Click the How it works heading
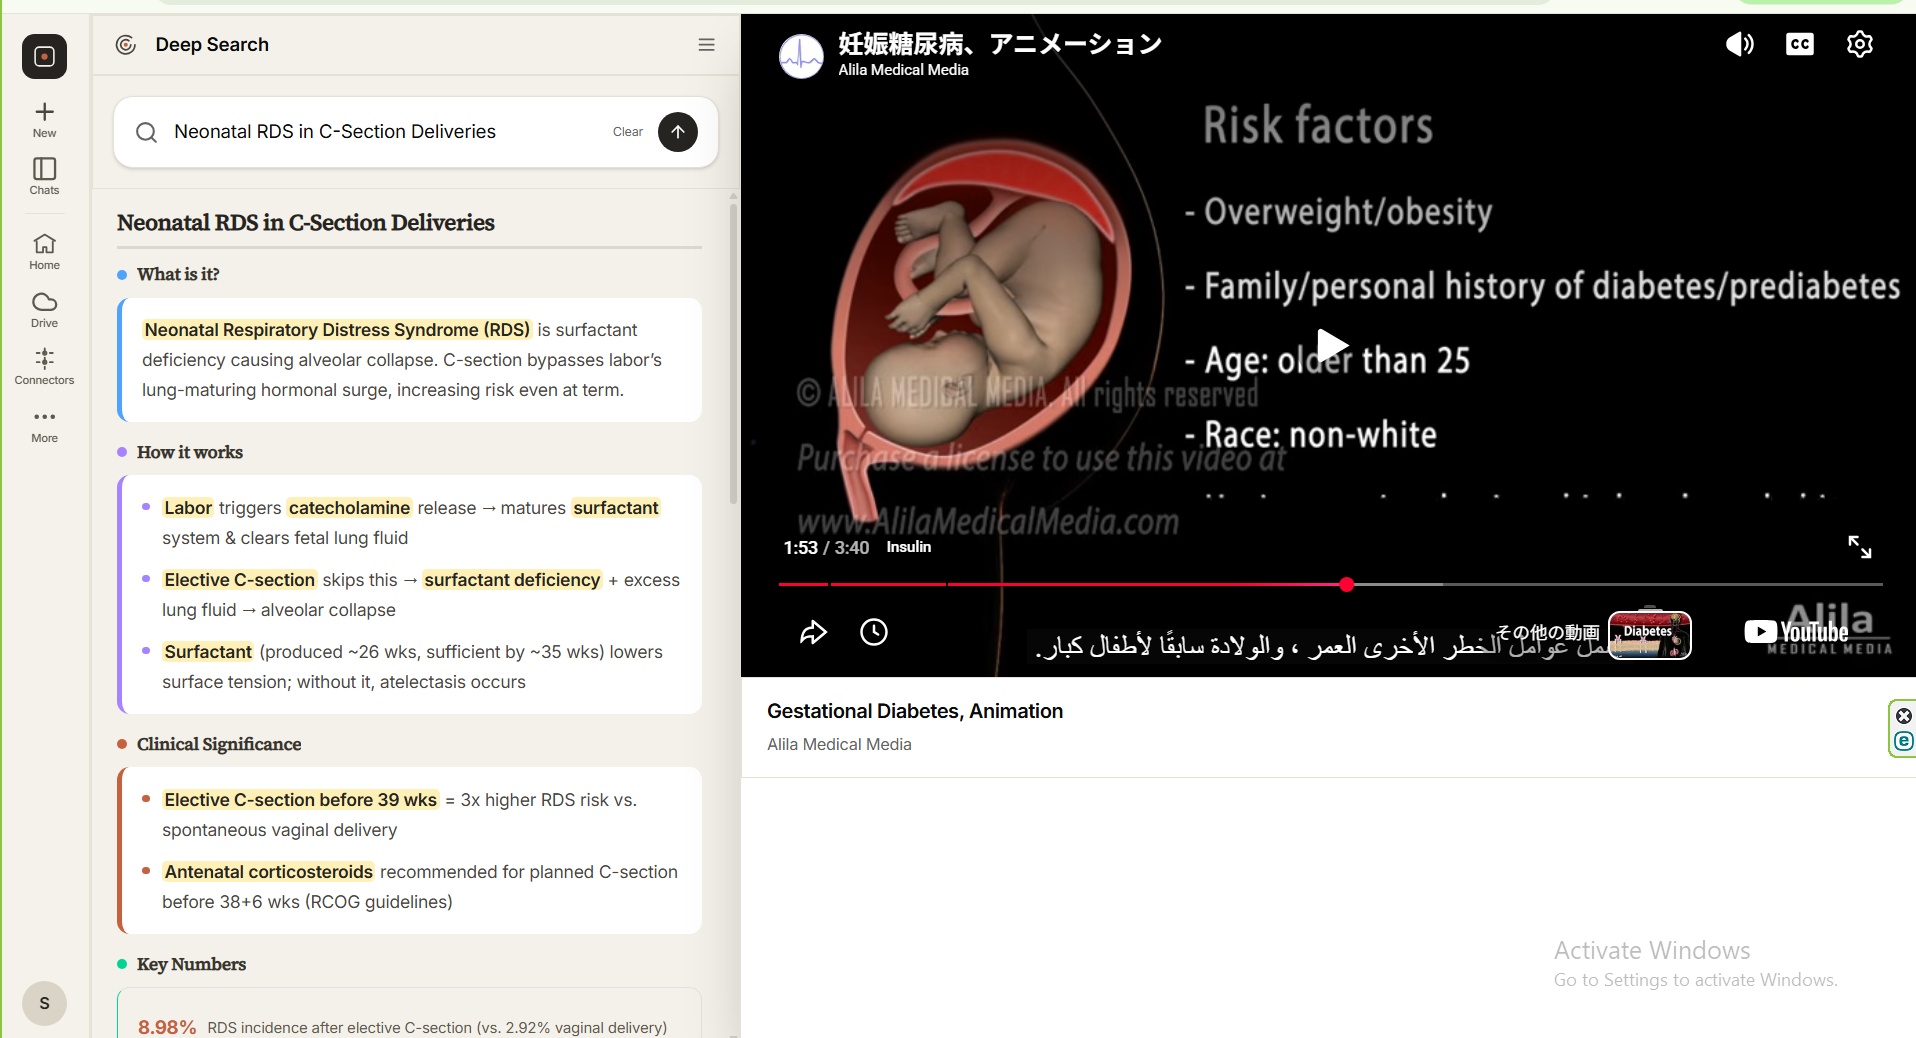Viewport: 1916px width, 1038px height. [190, 452]
